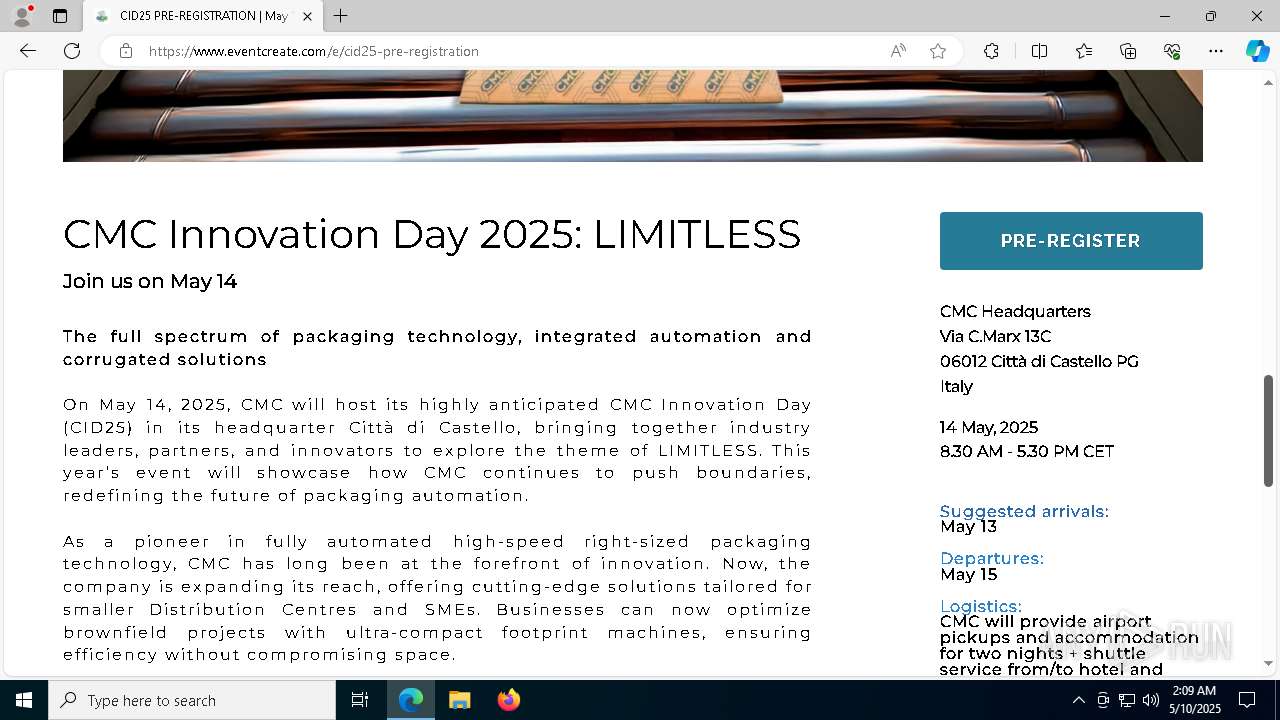Add page to favorites star icon
Screen dimensions: 1280x720
[x=938, y=51]
